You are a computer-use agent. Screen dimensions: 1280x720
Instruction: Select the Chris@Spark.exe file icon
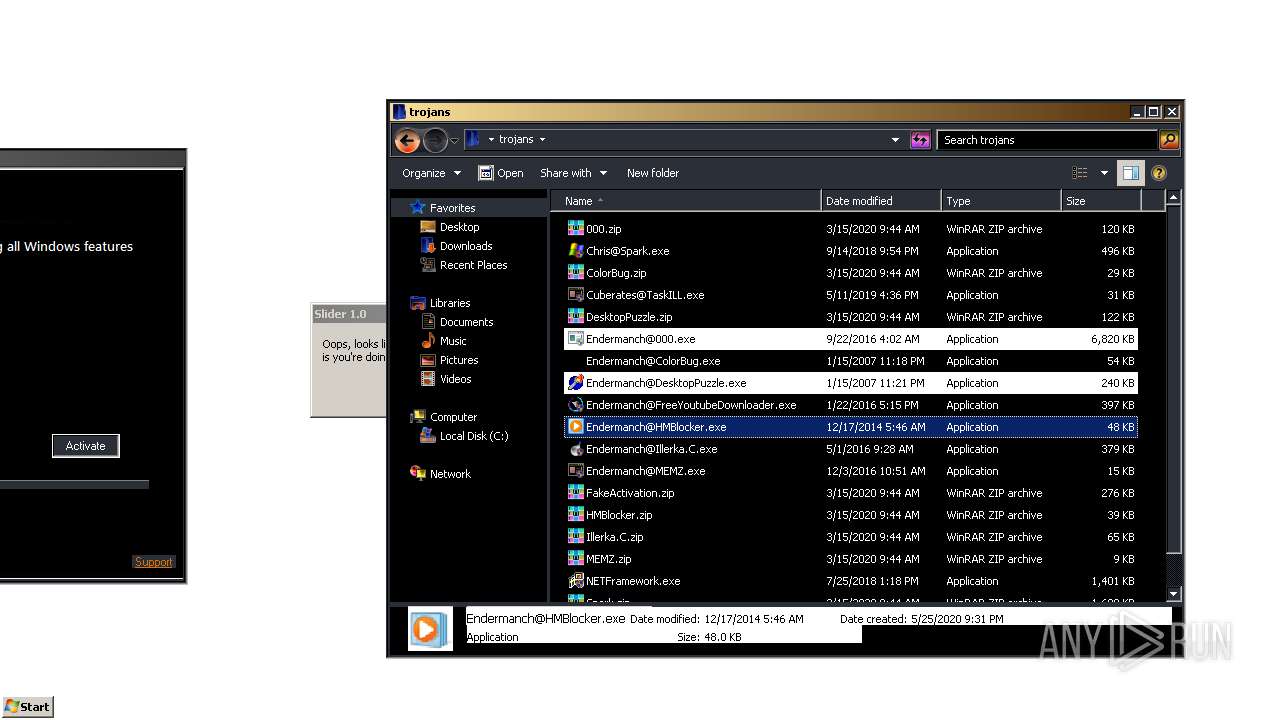click(x=575, y=251)
